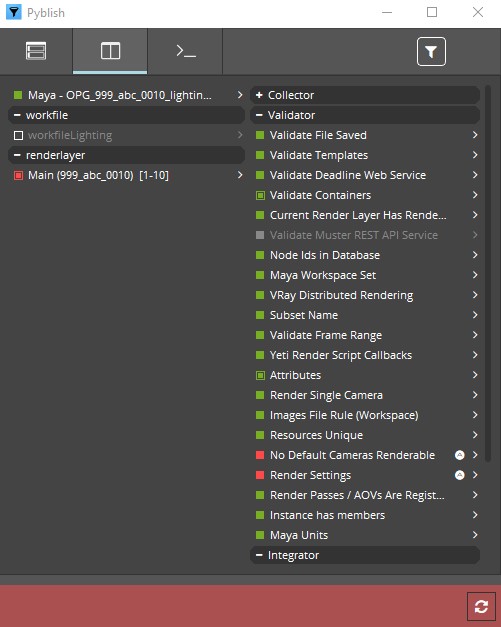
Task: Select Validate Deadline Web Service row text
Action: click(x=348, y=175)
